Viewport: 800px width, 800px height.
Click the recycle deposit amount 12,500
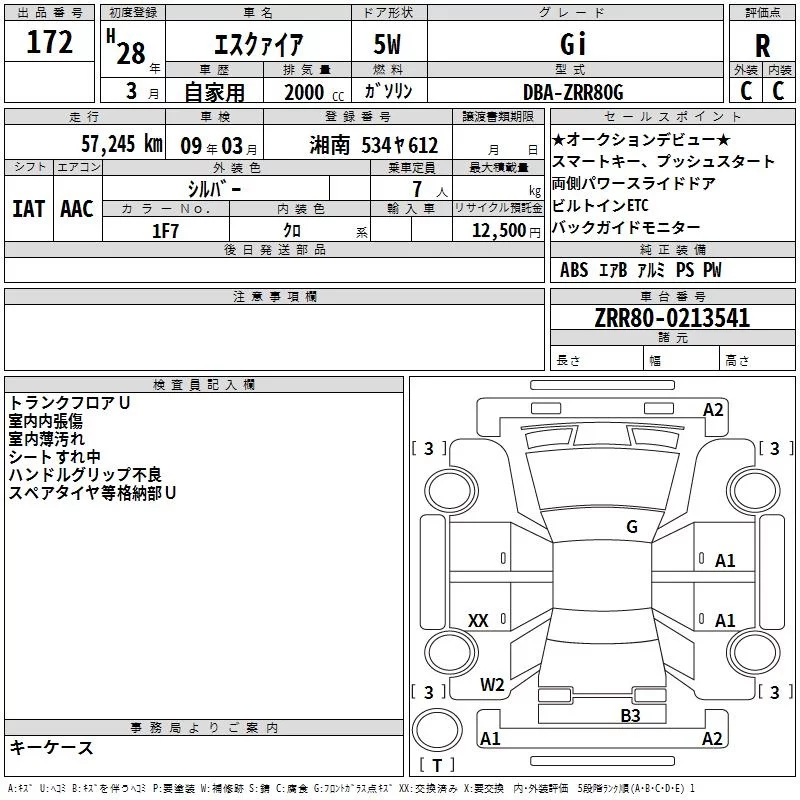[498, 230]
